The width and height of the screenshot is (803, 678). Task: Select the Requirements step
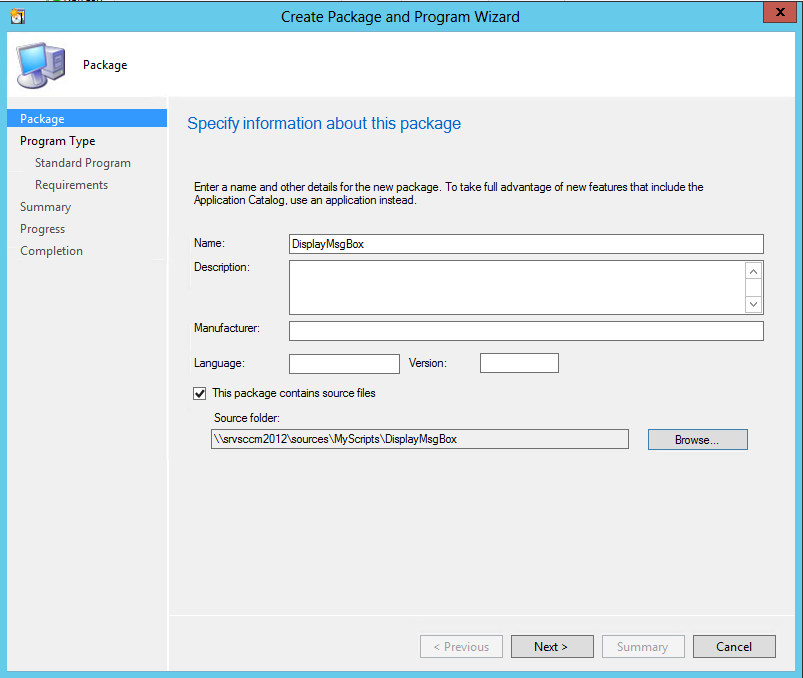point(71,185)
